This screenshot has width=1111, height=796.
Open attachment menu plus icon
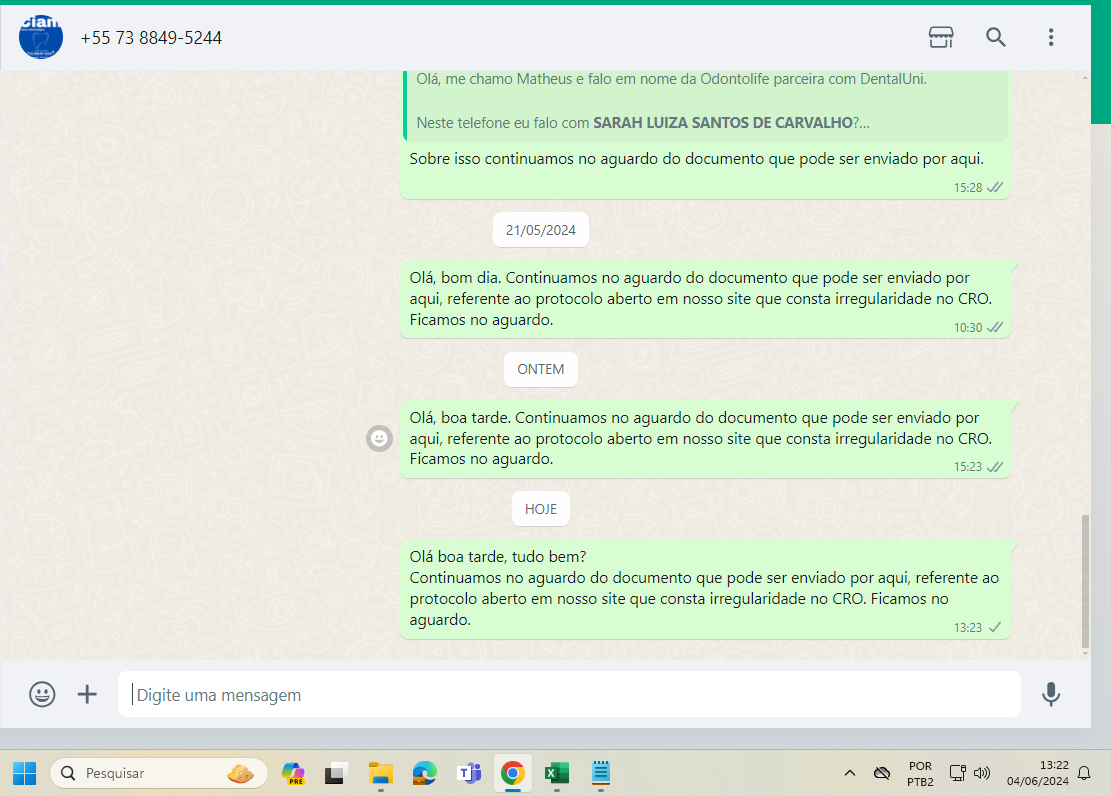click(88, 694)
